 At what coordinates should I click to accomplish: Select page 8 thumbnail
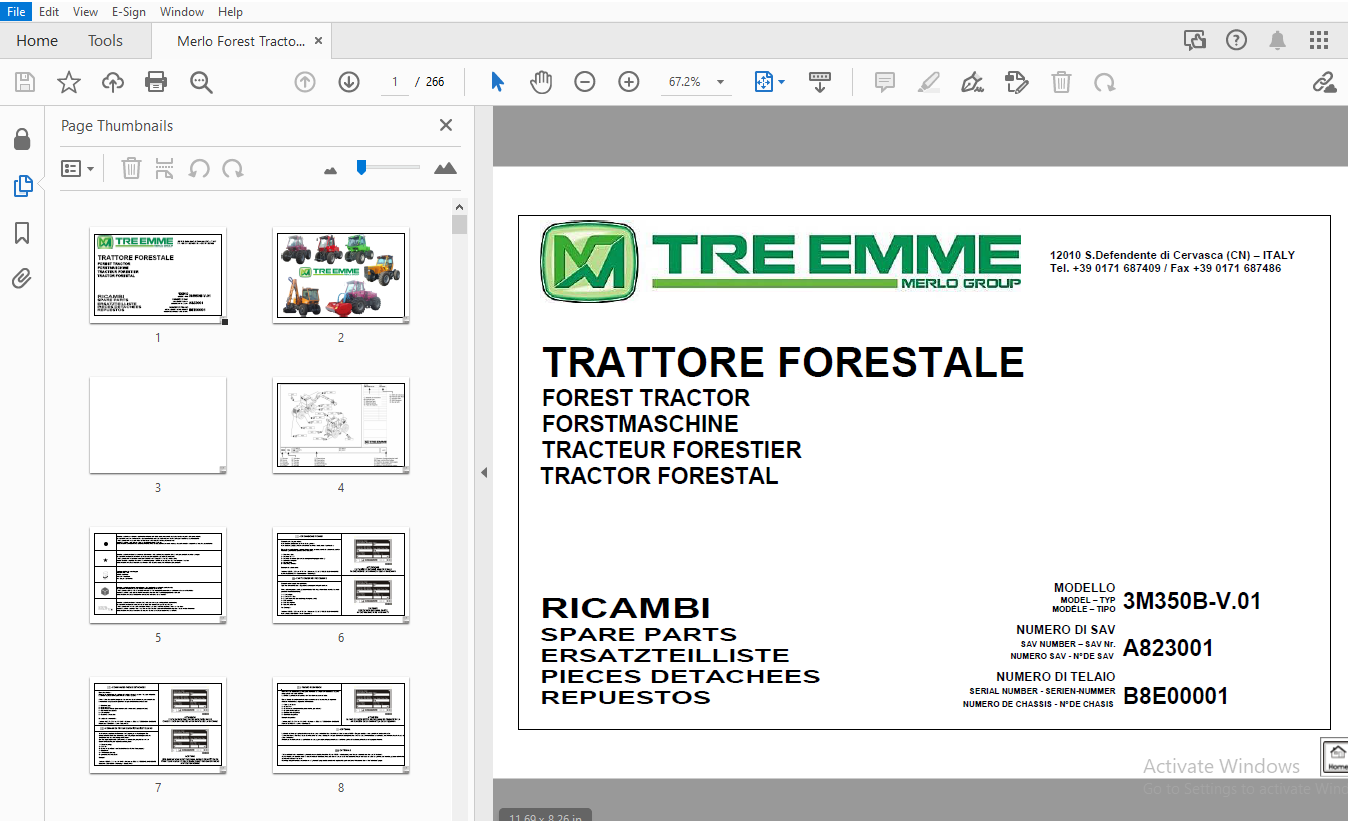(x=341, y=725)
